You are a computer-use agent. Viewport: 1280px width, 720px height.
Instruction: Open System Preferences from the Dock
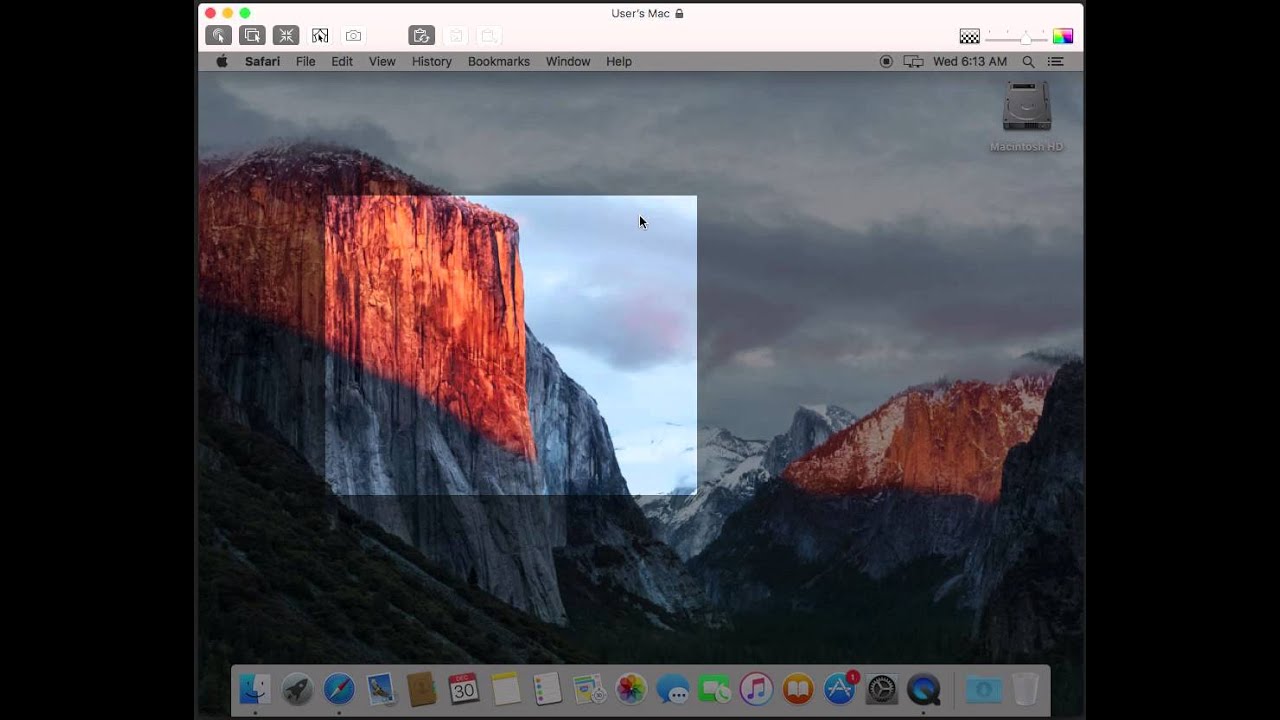click(x=881, y=689)
